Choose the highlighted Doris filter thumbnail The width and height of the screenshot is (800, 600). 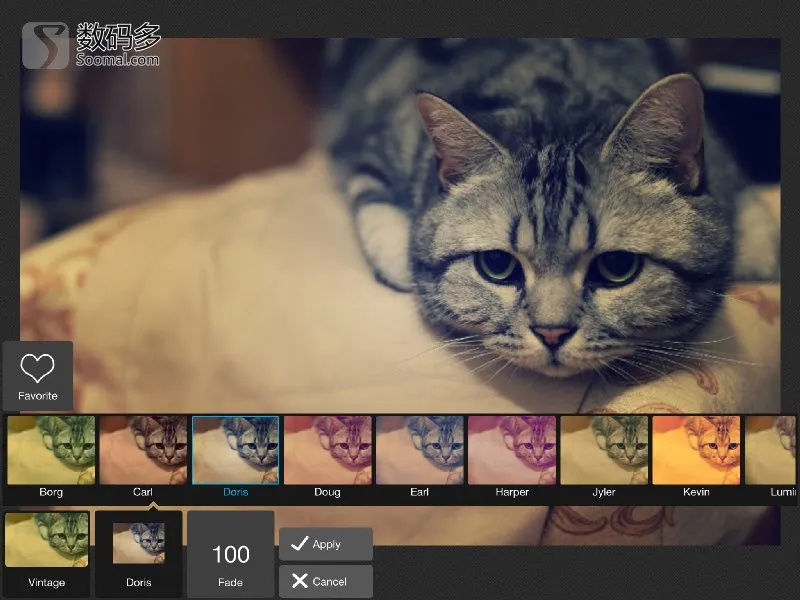[x=236, y=450]
